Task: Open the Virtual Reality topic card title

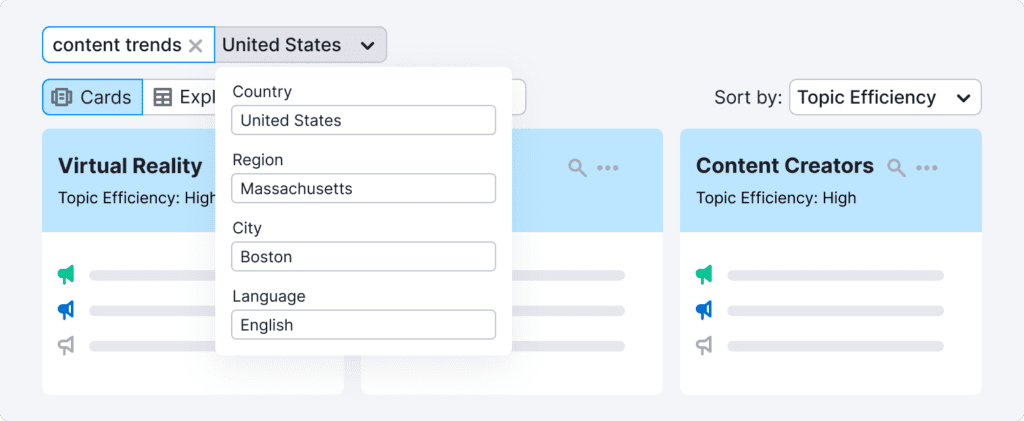Action: 130,166
